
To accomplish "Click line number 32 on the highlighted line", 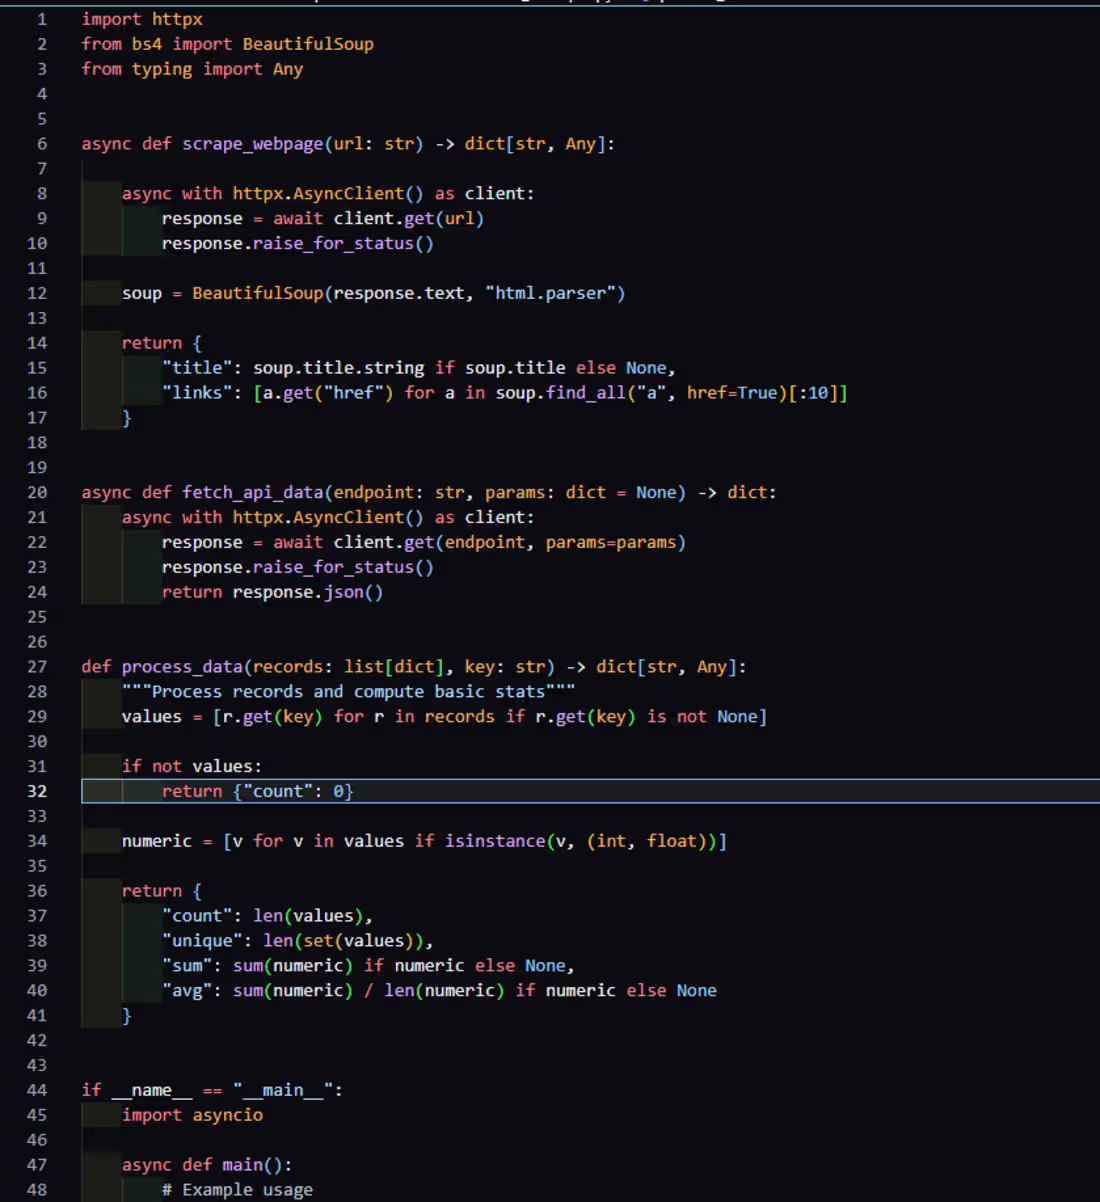I will (37, 791).
